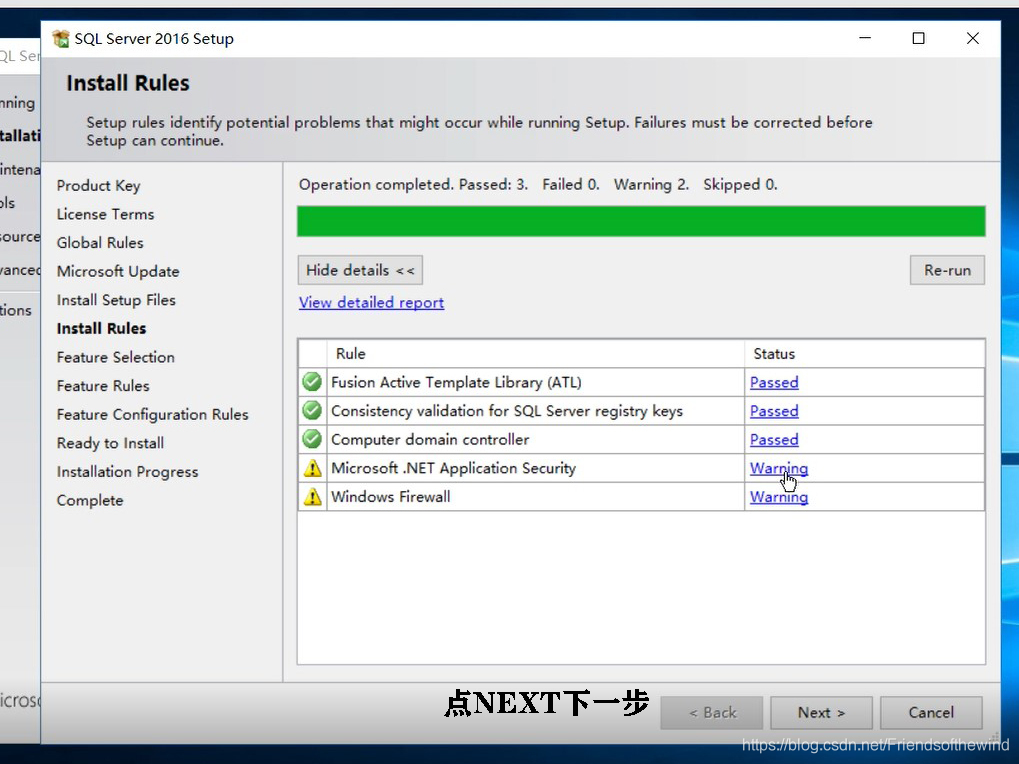Click the Consistency validation for SQL Server text
The width and height of the screenshot is (1019, 764).
pyautogui.click(x=507, y=411)
